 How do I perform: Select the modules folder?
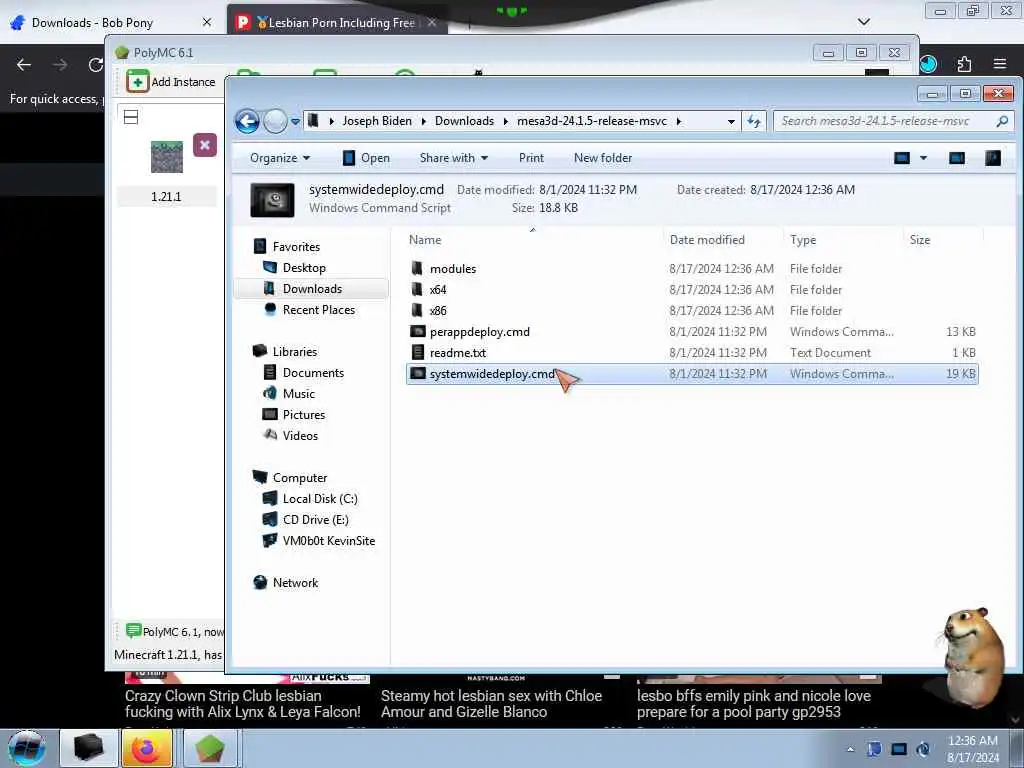[x=453, y=268]
